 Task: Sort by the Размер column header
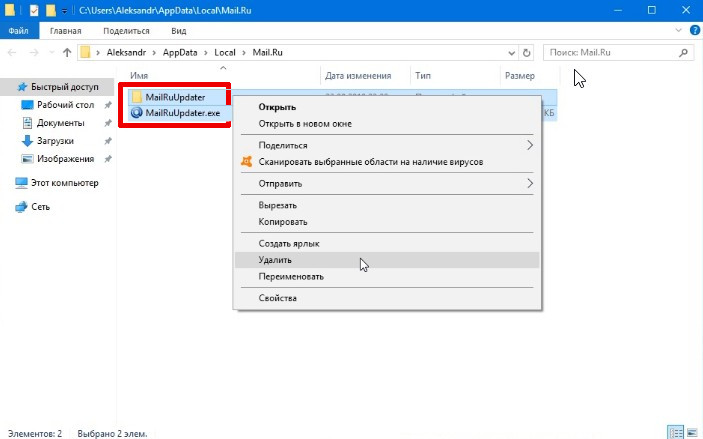[x=520, y=76]
